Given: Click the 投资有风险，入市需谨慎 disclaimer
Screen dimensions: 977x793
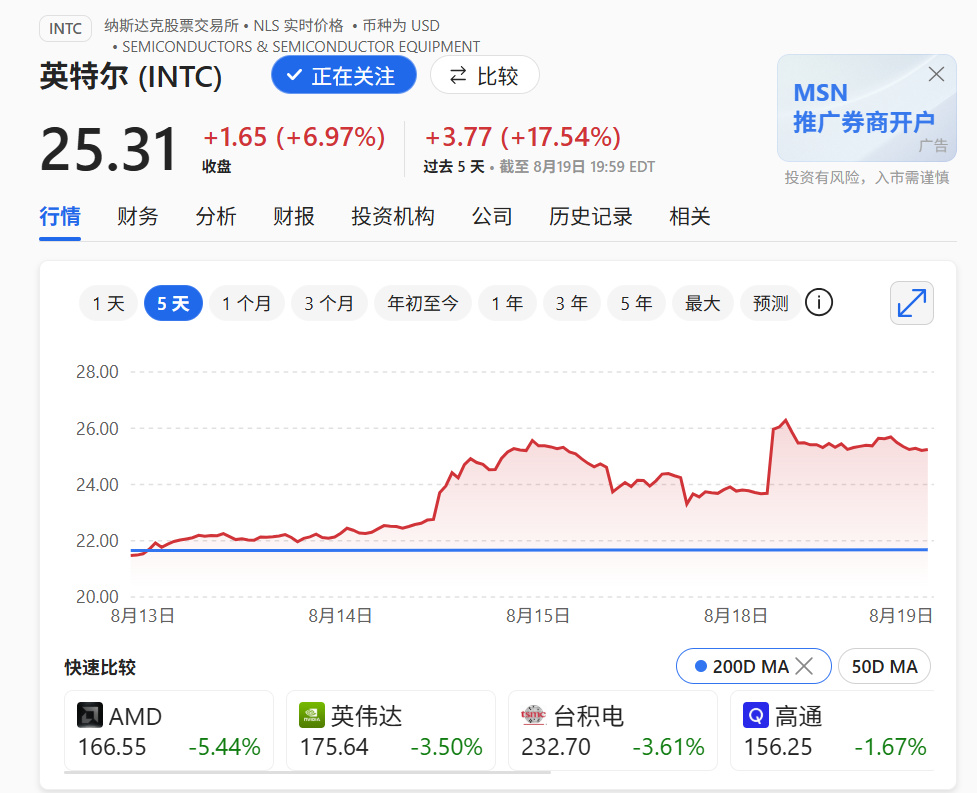Looking at the screenshot, I should pos(867,178).
